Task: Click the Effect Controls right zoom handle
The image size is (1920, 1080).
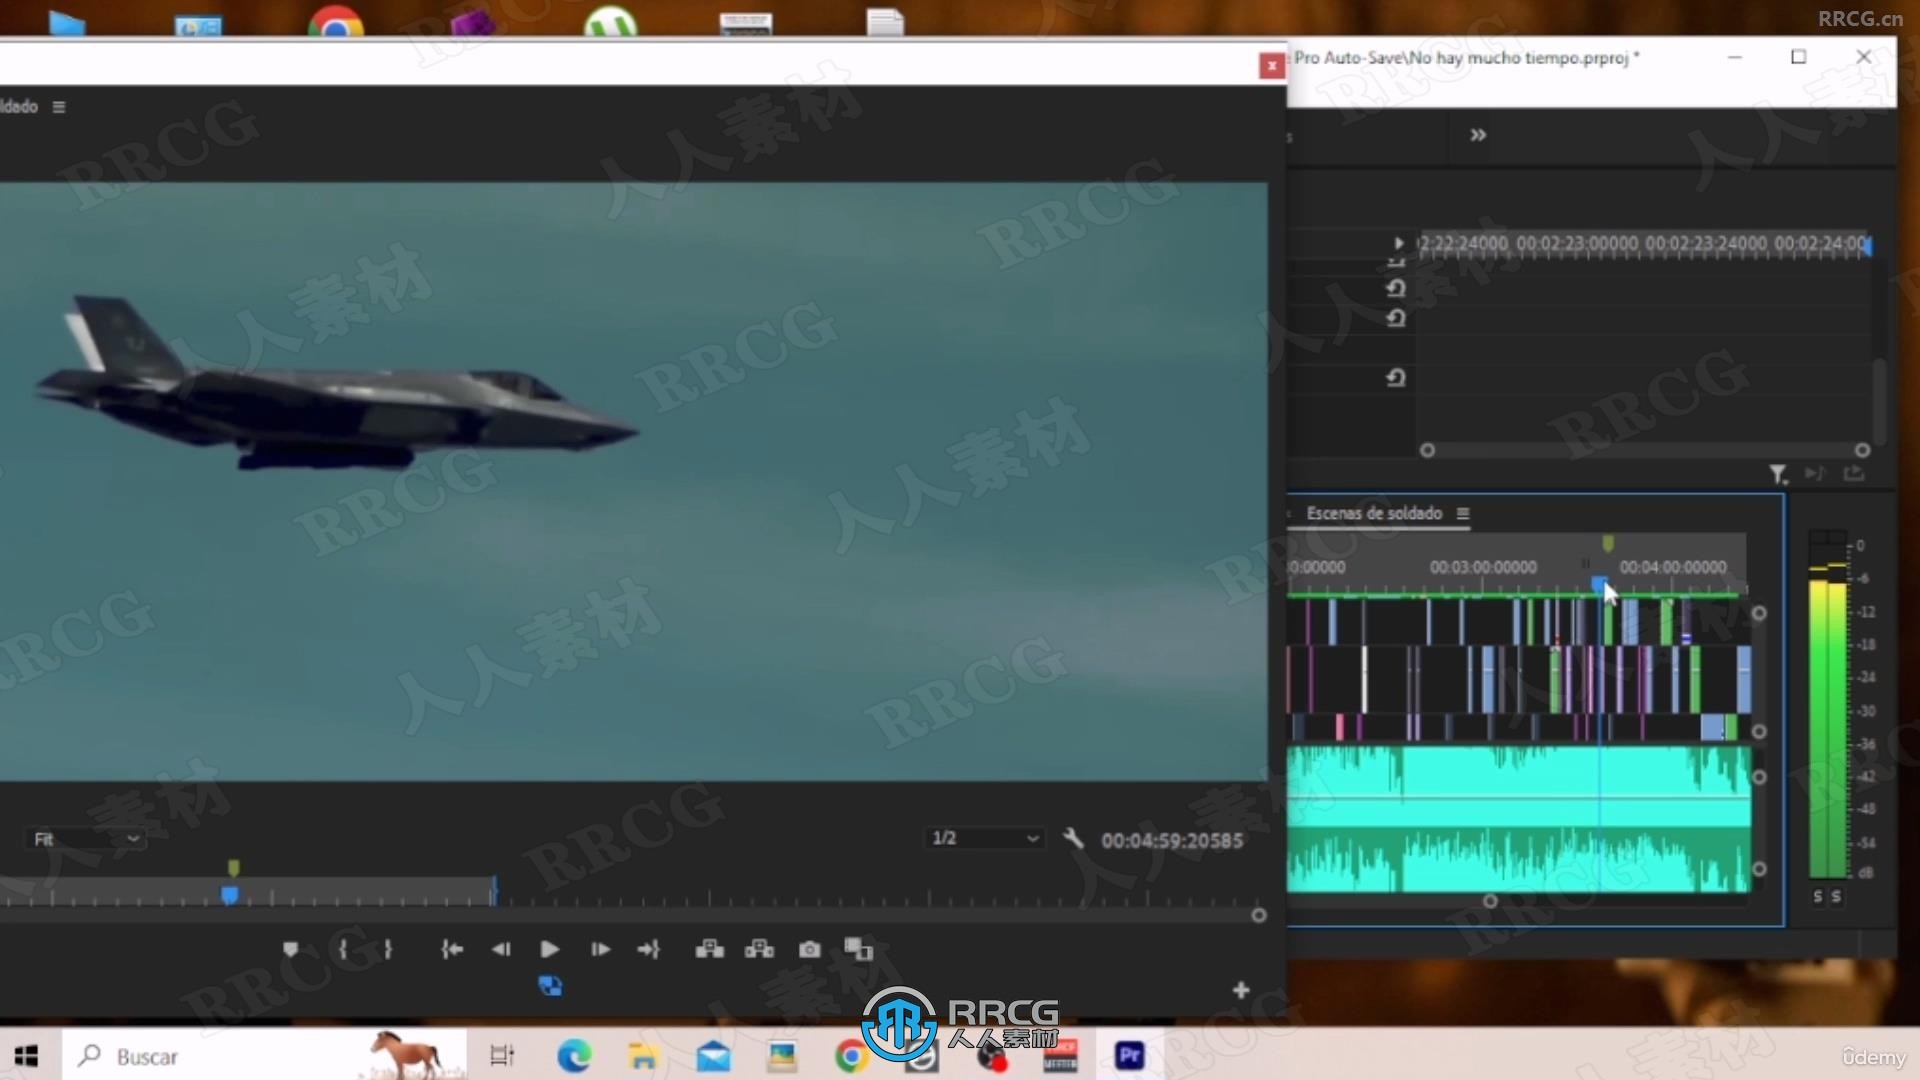Action: coord(1862,450)
